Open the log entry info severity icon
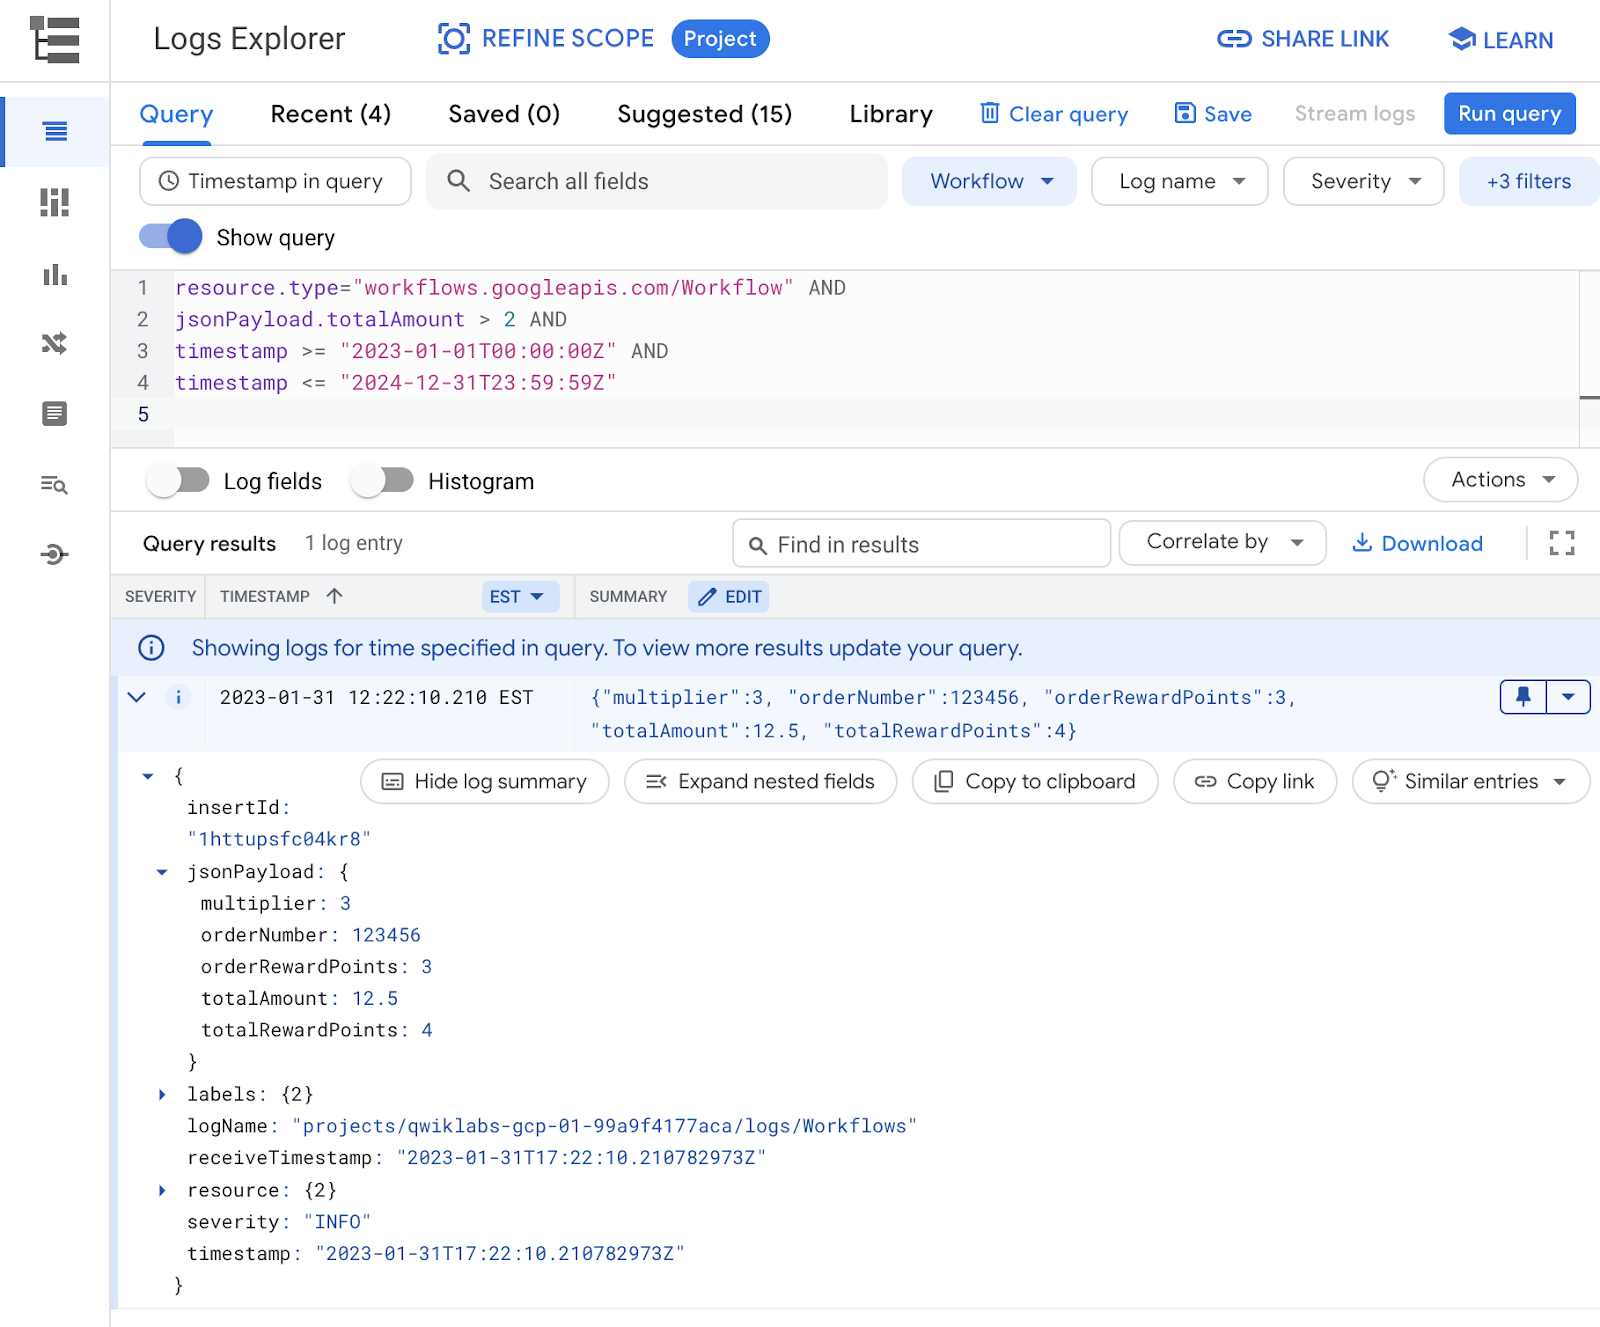 178,697
